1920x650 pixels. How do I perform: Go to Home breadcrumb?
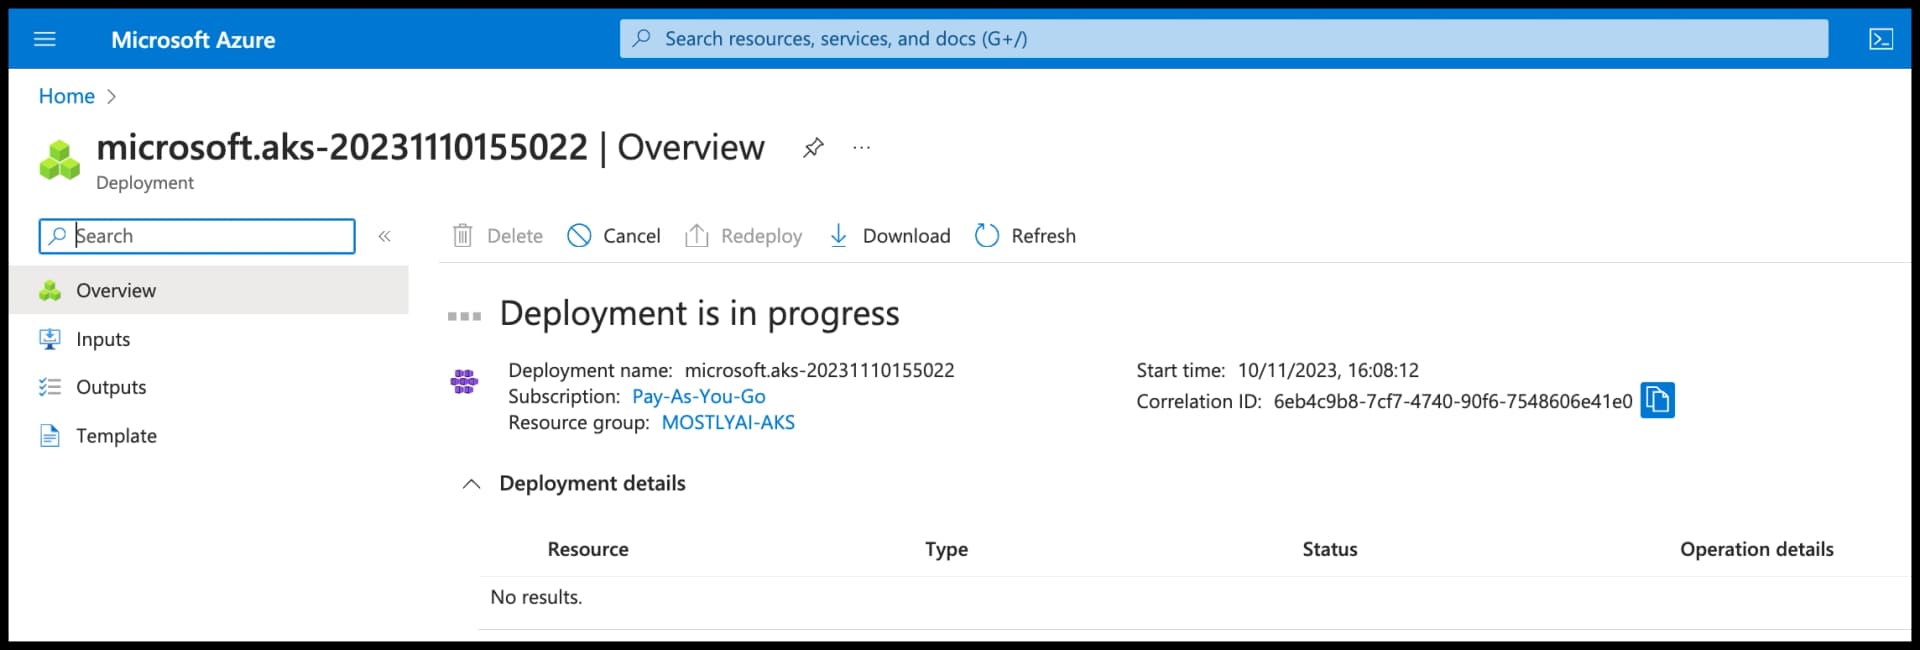point(67,96)
